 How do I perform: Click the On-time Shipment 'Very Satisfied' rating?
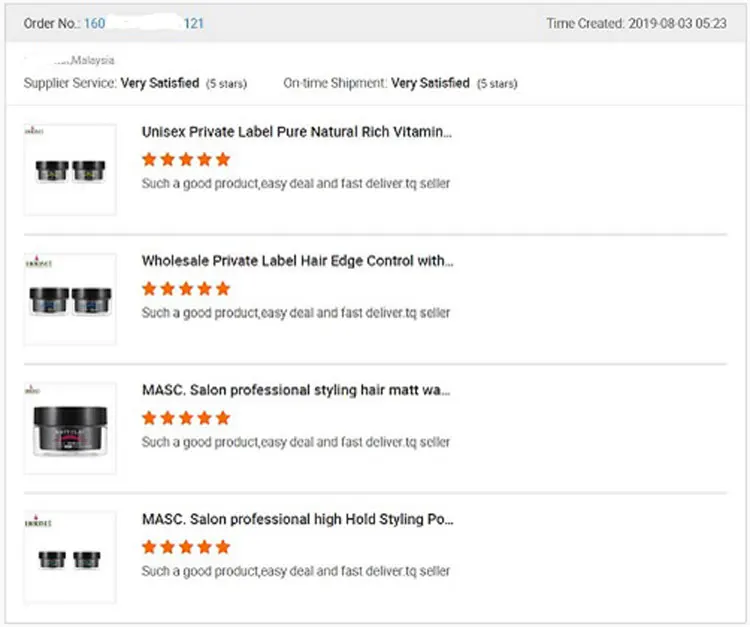pos(430,83)
